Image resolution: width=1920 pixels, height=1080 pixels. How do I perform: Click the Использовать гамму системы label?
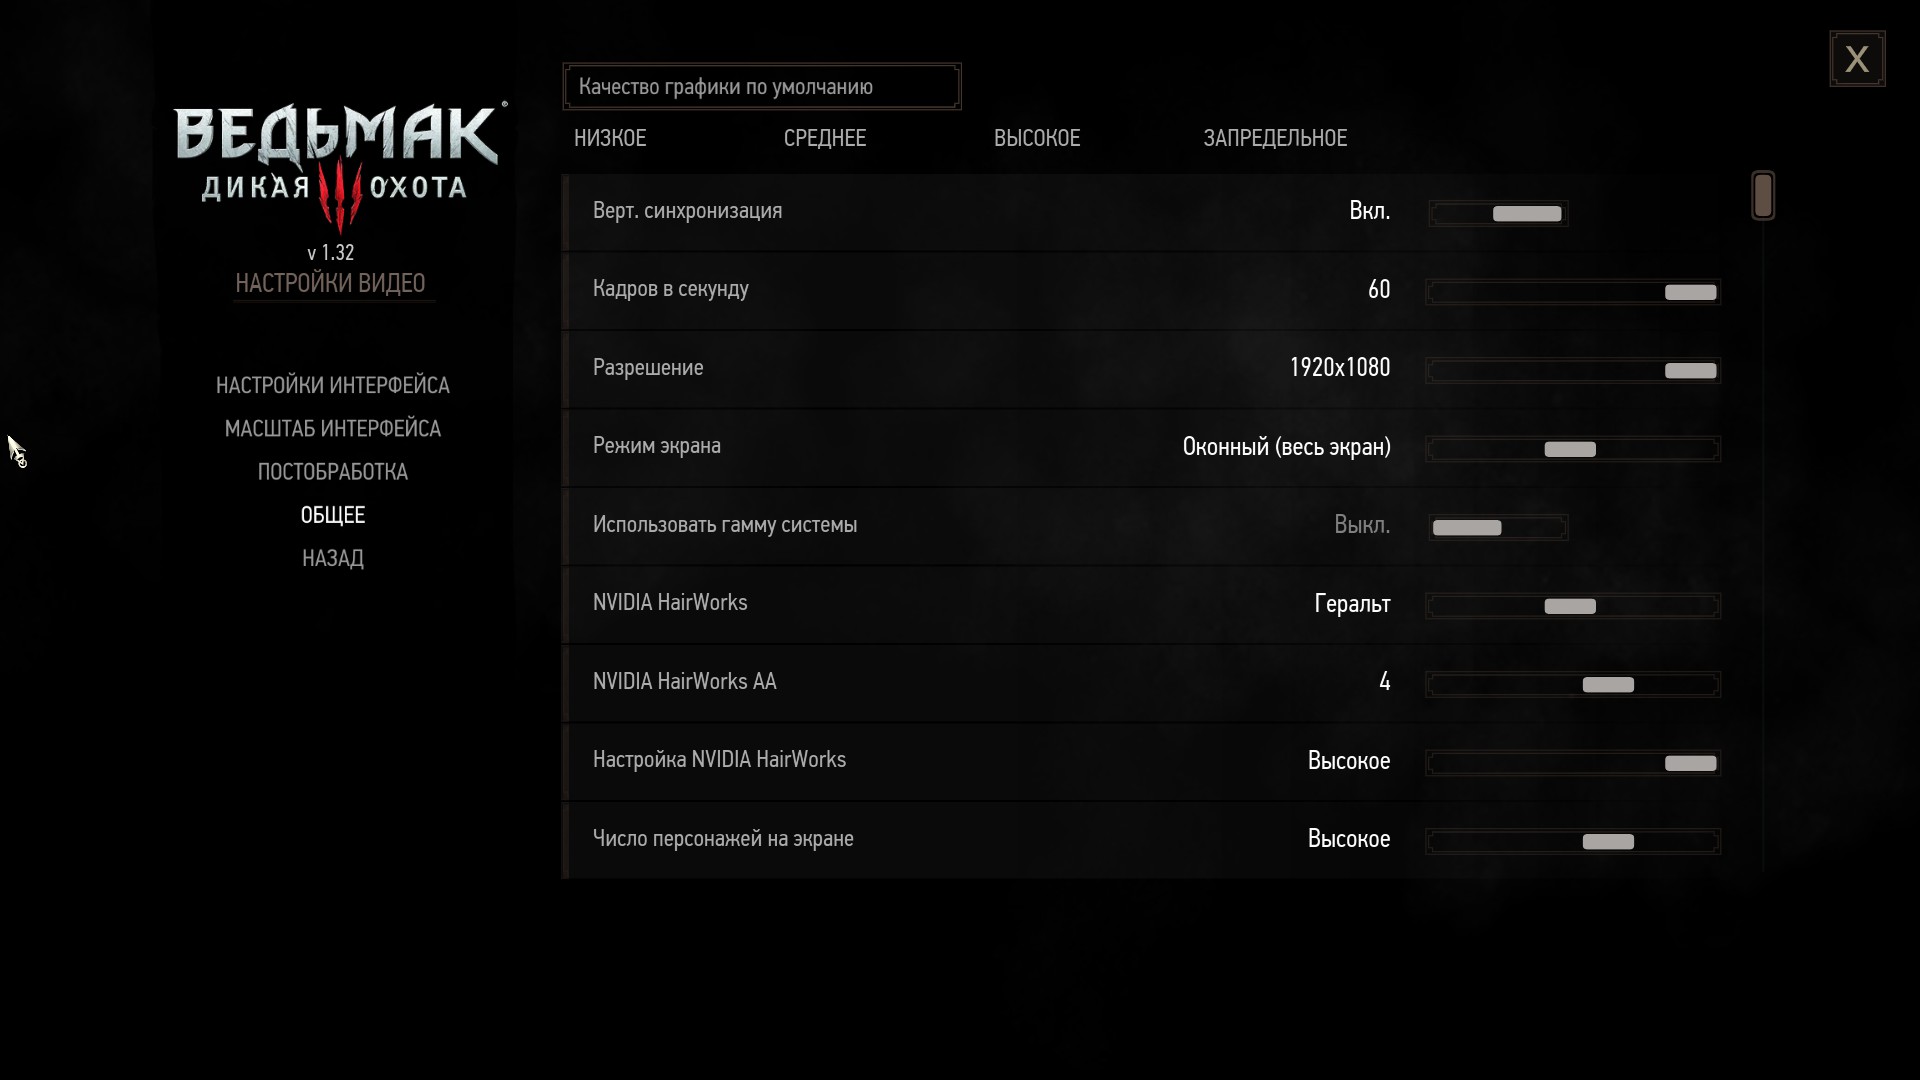click(x=724, y=524)
